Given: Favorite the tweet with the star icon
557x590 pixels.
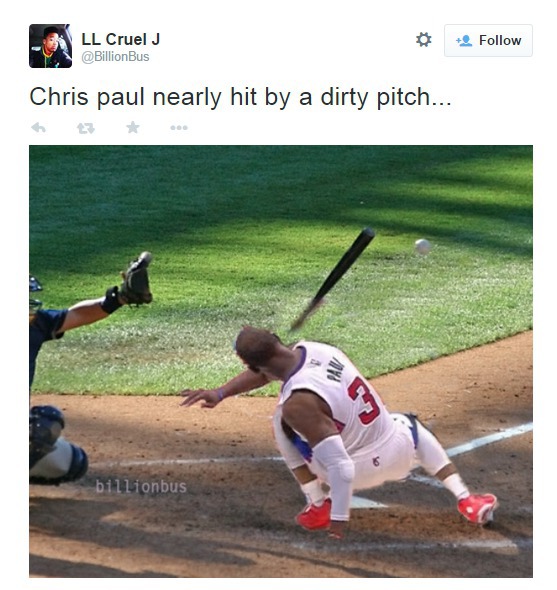Looking at the screenshot, I should 133,128.
